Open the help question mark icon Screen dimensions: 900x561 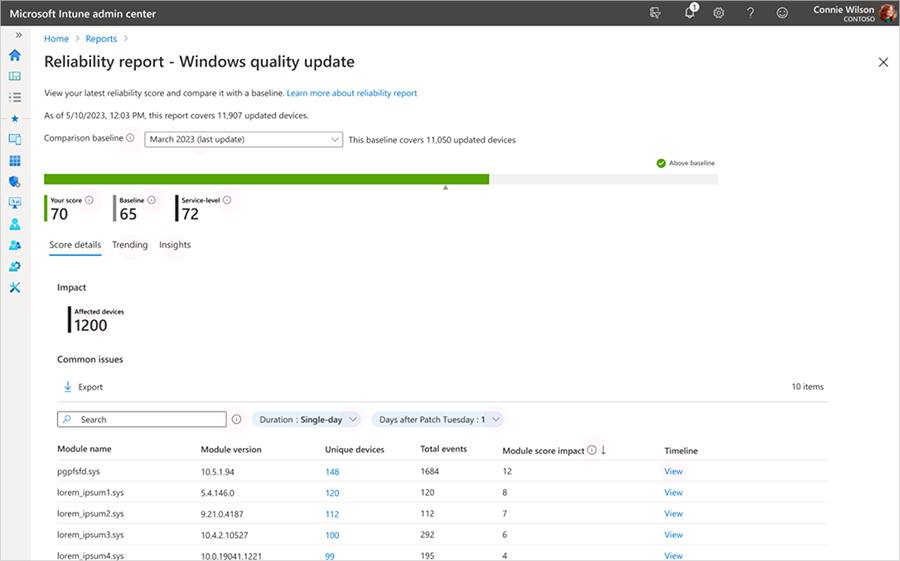tap(750, 13)
